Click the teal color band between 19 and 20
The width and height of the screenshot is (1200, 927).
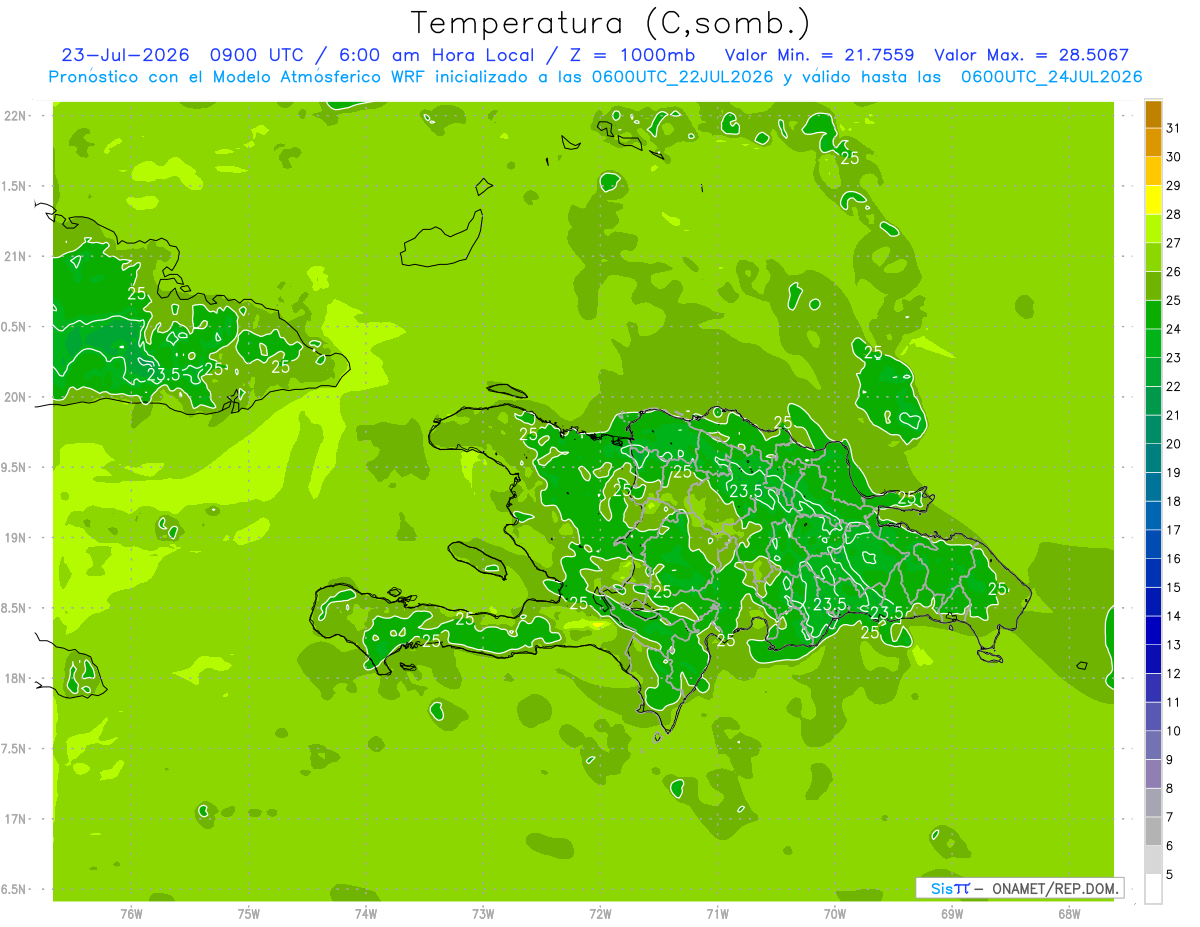(1153, 459)
